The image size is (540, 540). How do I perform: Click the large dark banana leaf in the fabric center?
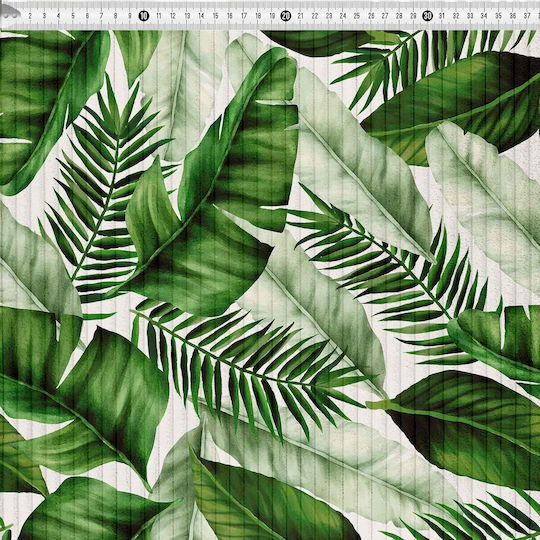coord(214,193)
